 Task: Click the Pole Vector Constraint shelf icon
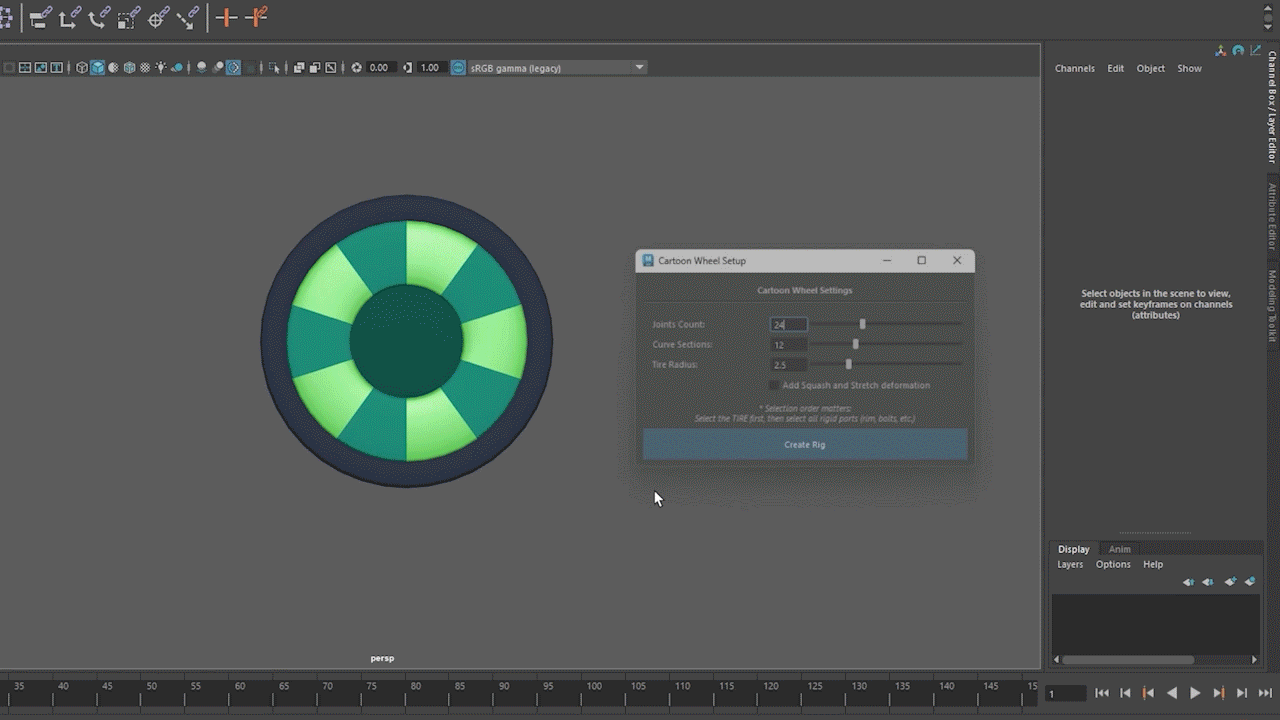click(x=187, y=17)
